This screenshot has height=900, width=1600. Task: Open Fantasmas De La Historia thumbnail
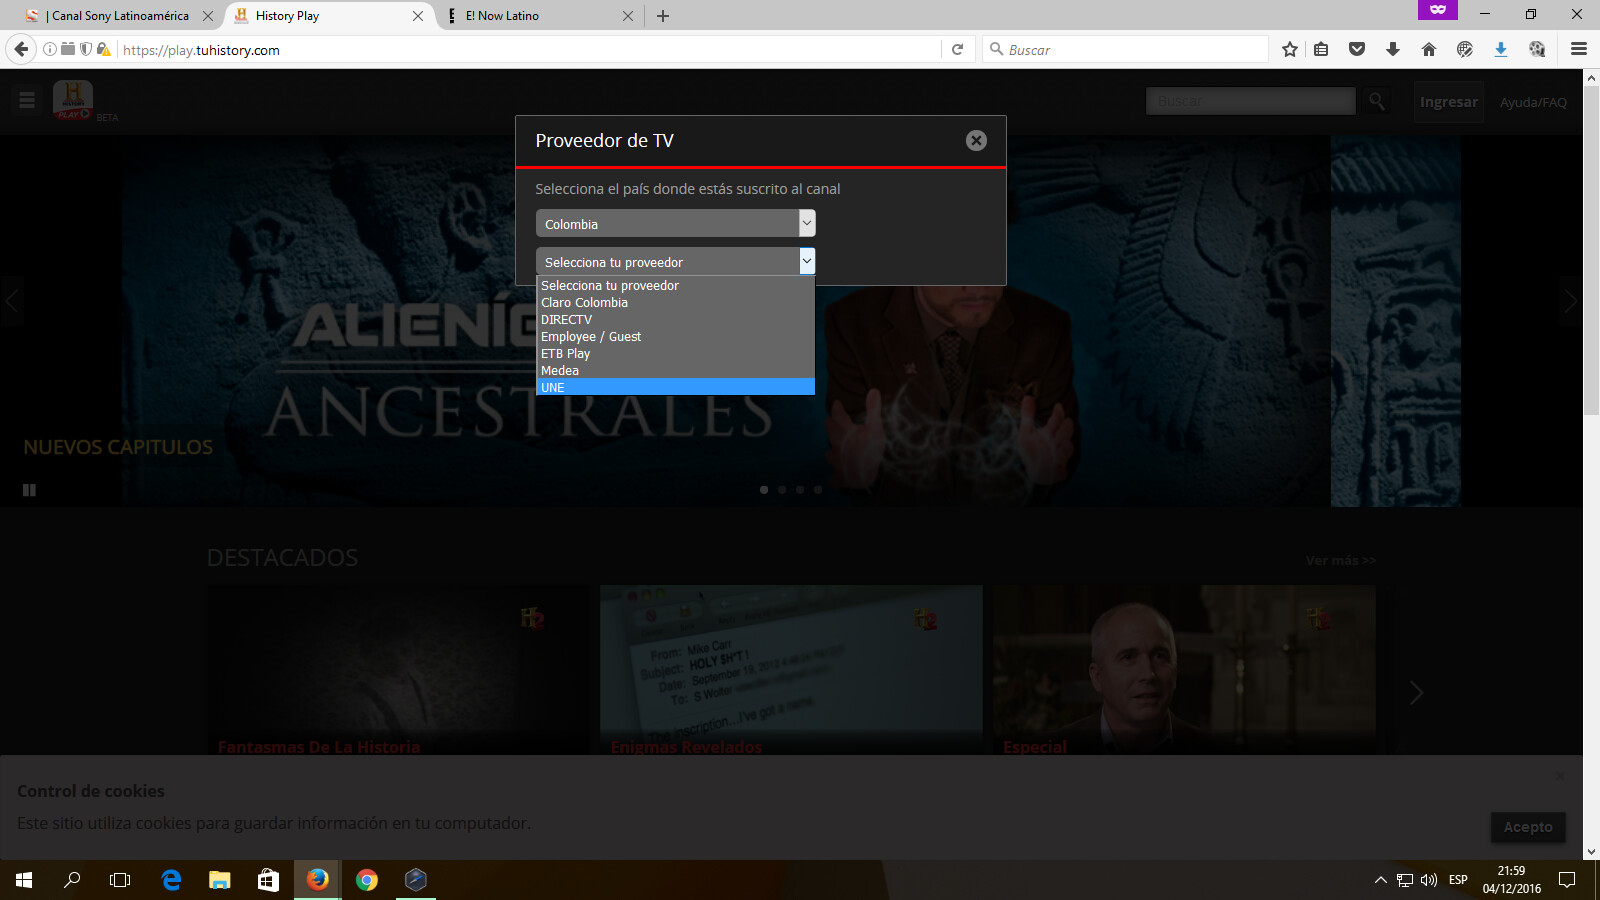[x=398, y=670]
